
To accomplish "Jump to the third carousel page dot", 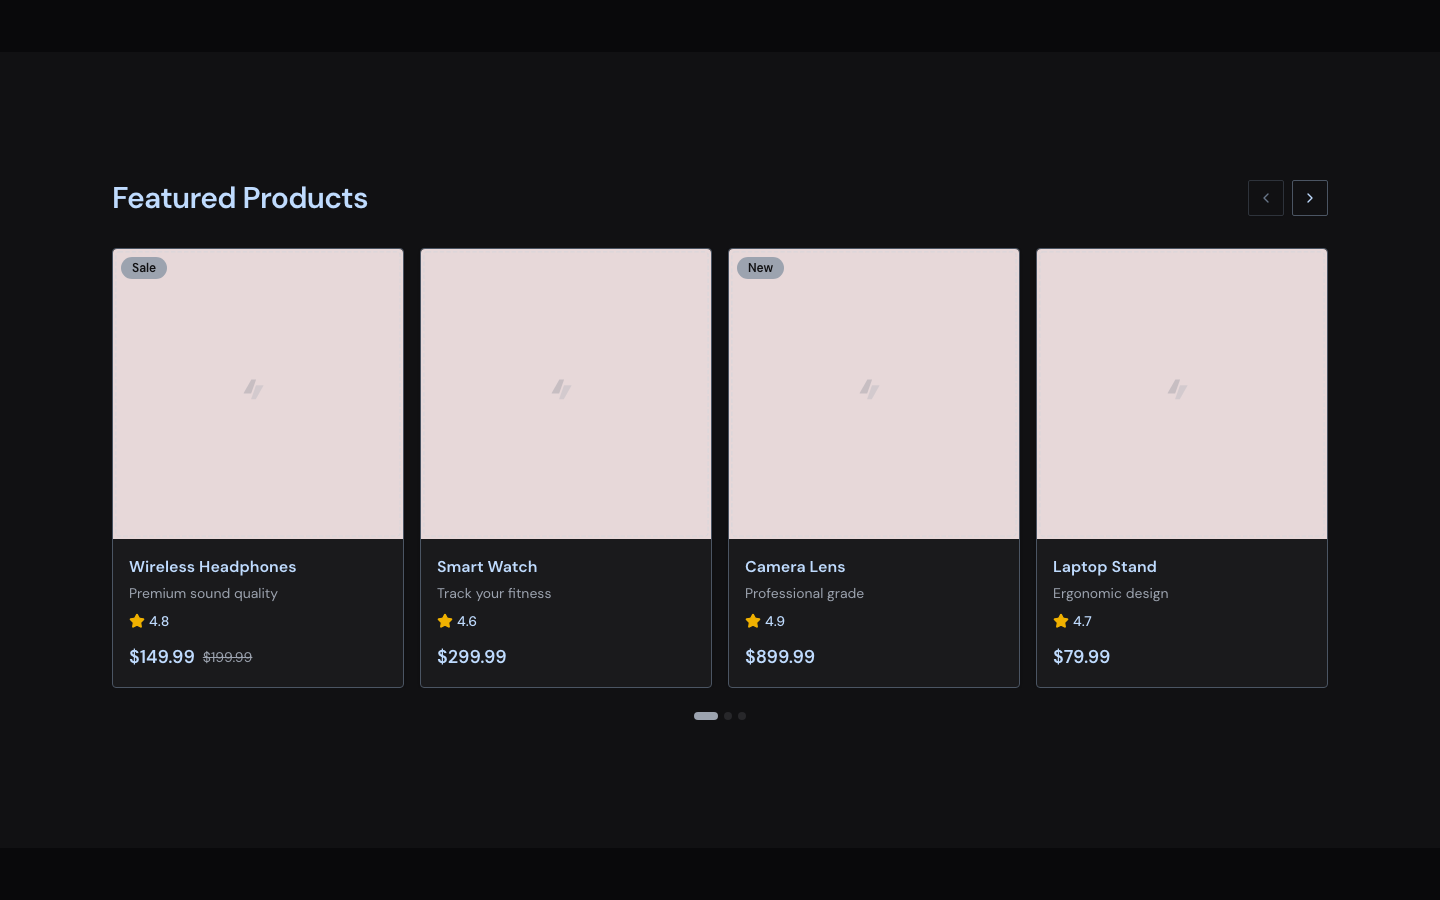I will (x=742, y=716).
